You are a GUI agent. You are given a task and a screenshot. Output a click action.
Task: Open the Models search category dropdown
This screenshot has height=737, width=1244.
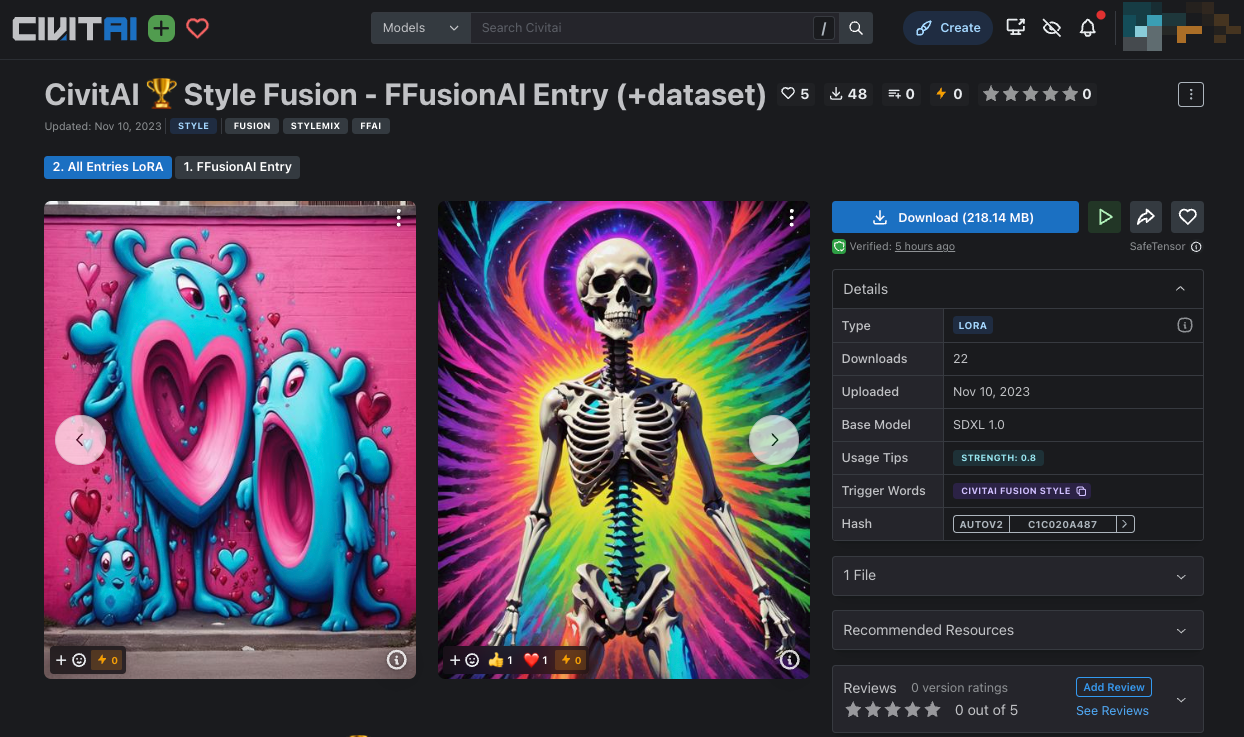click(x=420, y=28)
